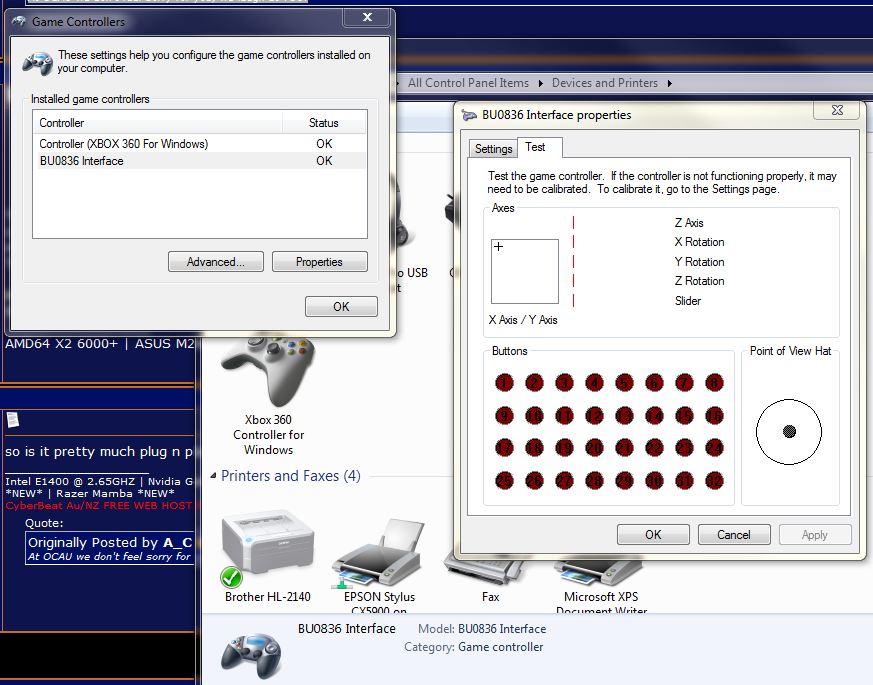The height and width of the screenshot is (685, 873).
Task: Click the "Model: BU0836 Interface" detail text
Action: 482,629
